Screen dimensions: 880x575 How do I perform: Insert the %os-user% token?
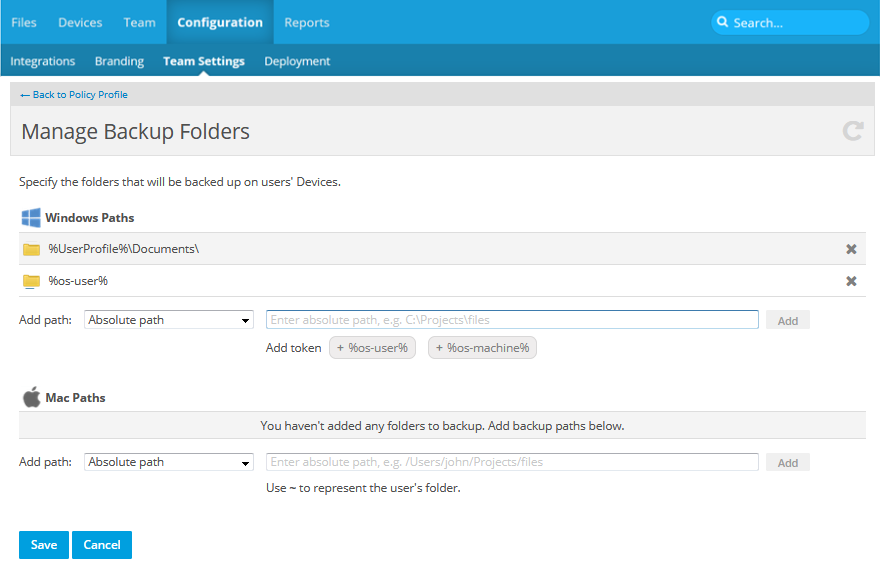click(372, 348)
